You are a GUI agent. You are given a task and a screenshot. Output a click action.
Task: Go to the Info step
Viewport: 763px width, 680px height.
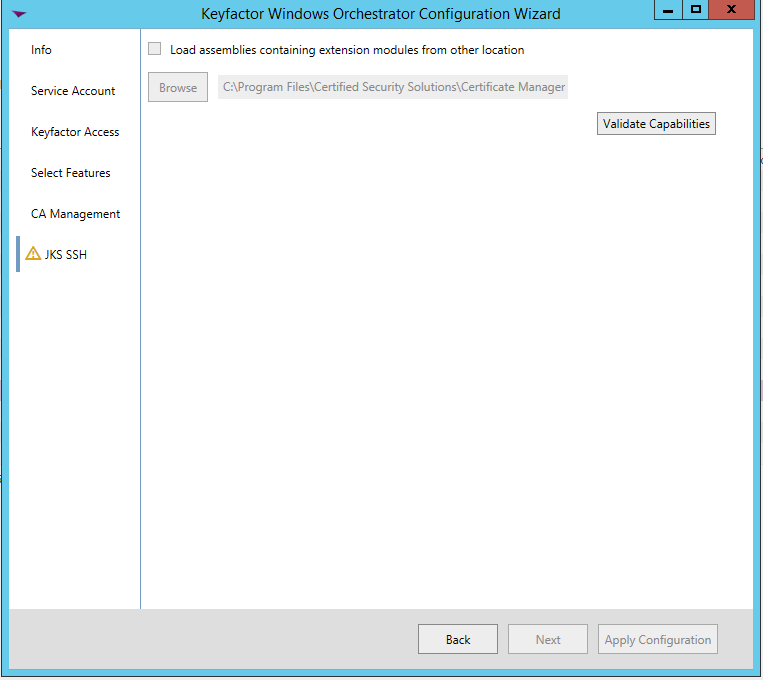tap(41, 50)
